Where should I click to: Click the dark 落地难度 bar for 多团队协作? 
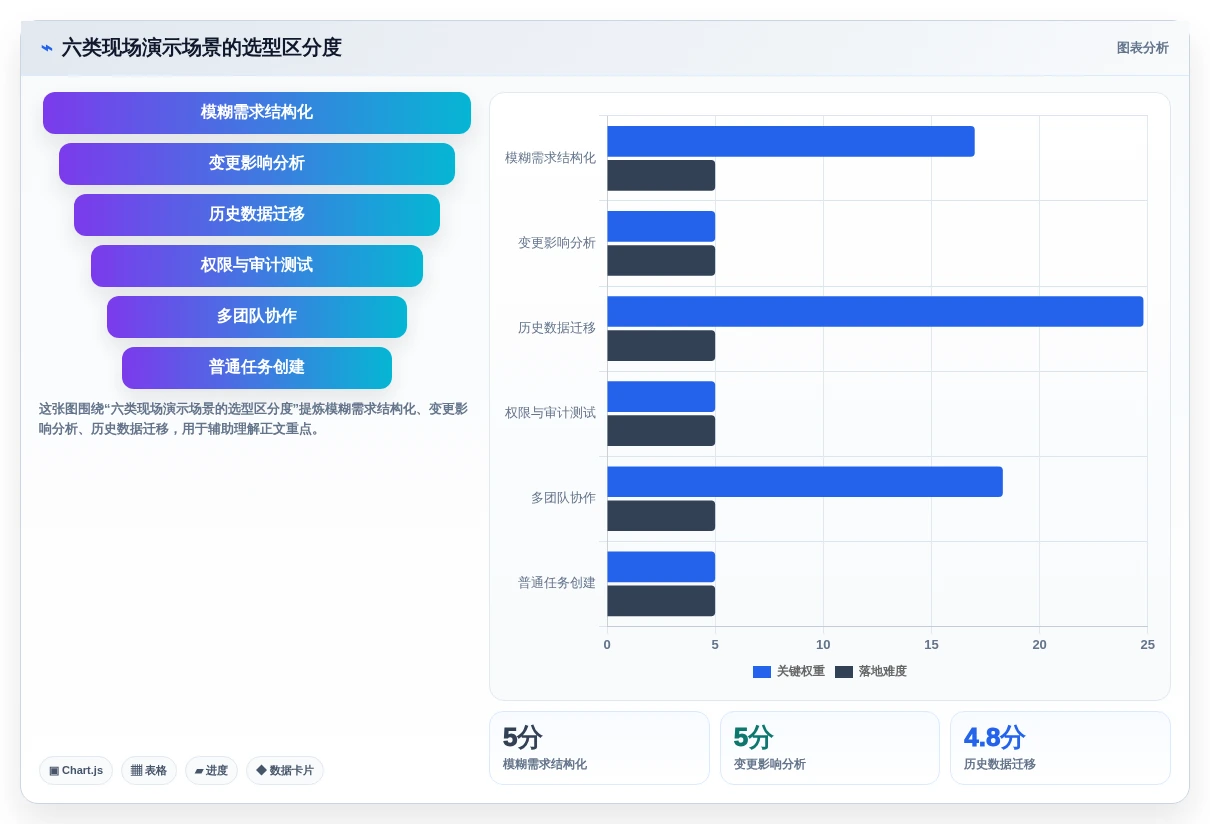coord(661,516)
